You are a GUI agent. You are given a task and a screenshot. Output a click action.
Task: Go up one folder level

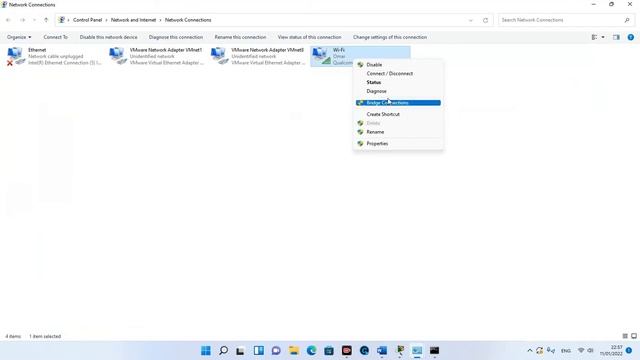[x=46, y=20]
